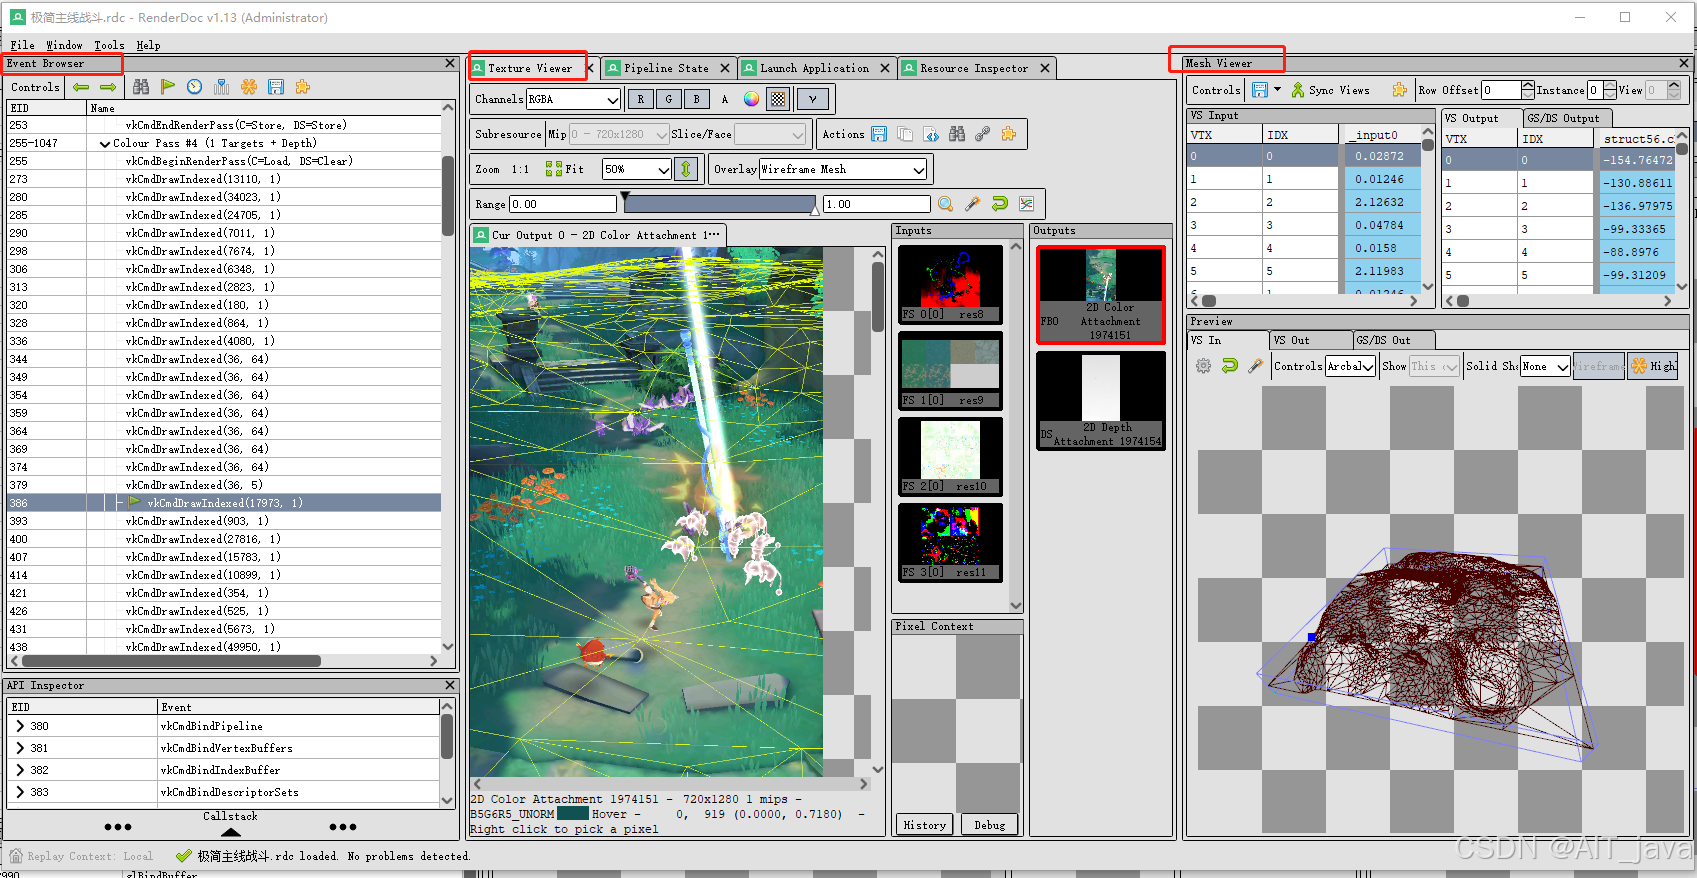This screenshot has width=1697, height=878.
Task: Click copy-to-clipboard icon in Actions group
Action: click(x=905, y=134)
